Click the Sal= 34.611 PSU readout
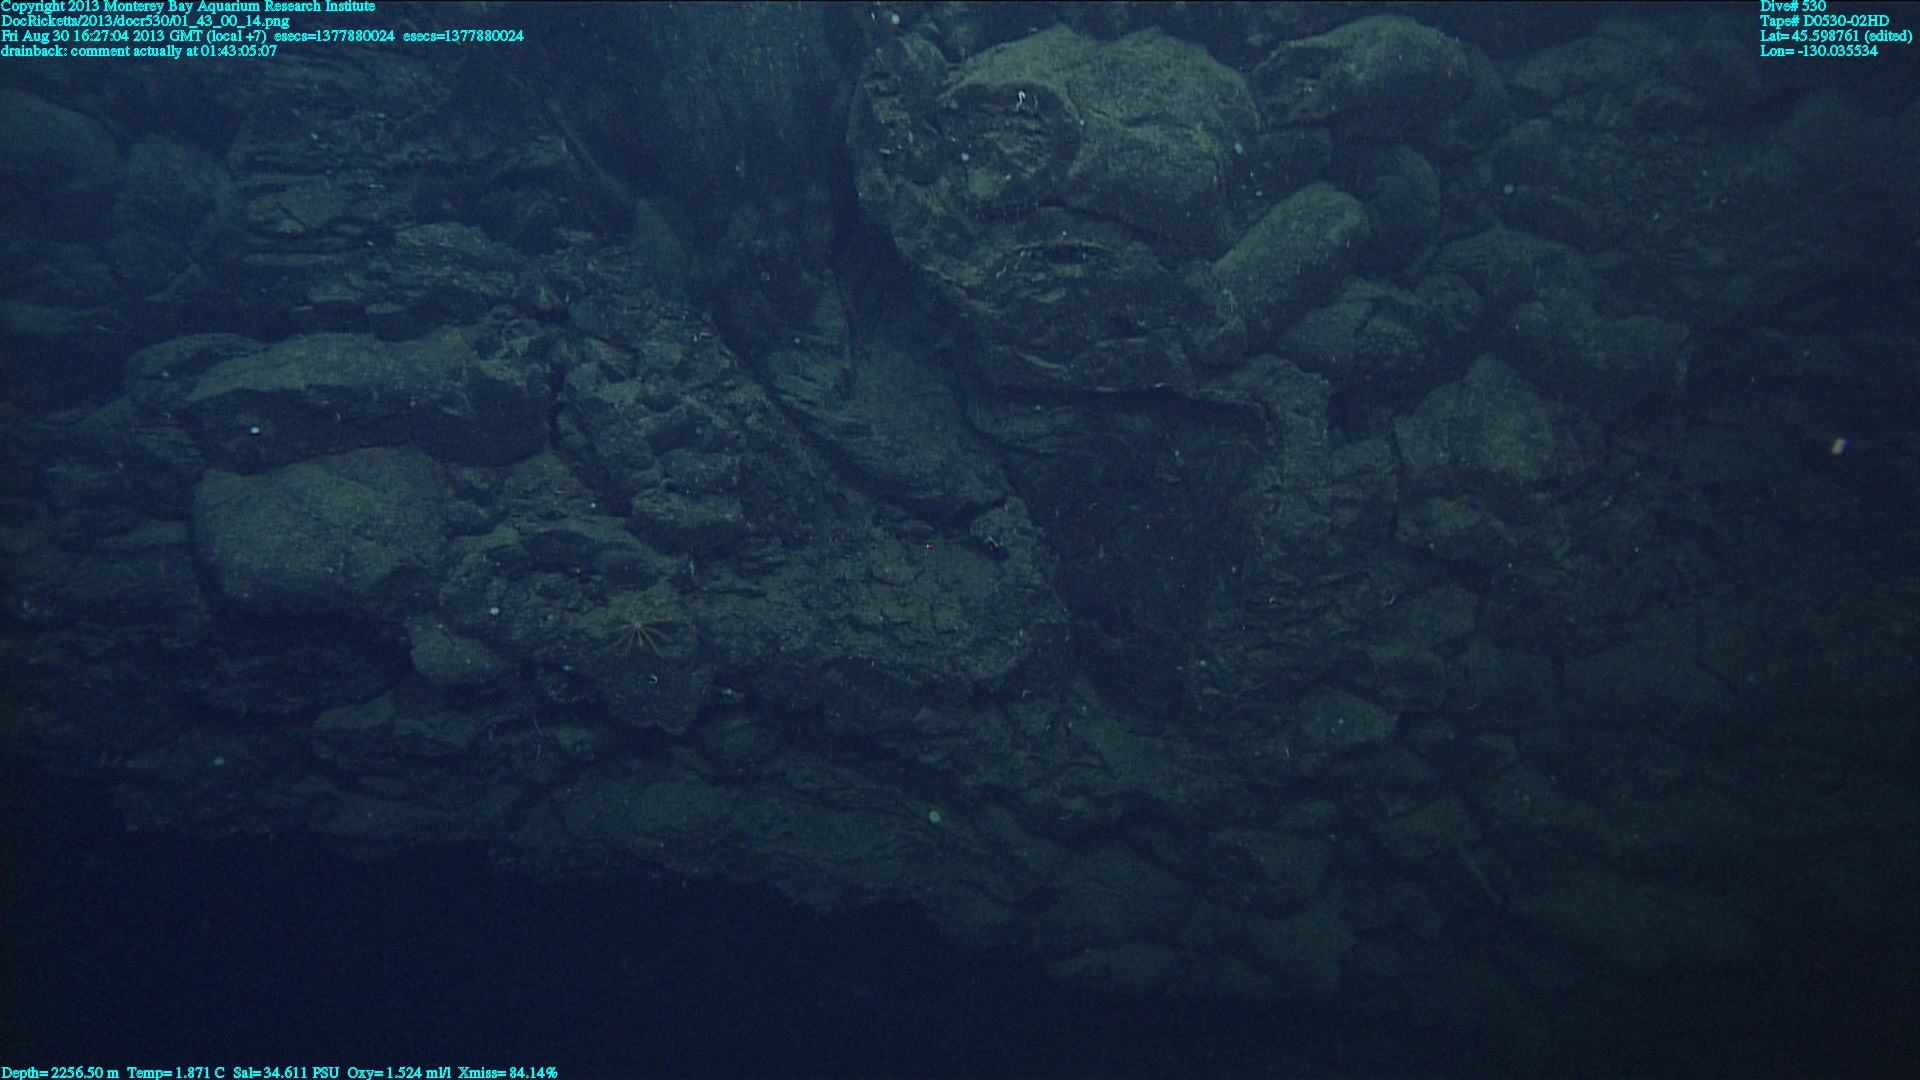 coord(286,1072)
